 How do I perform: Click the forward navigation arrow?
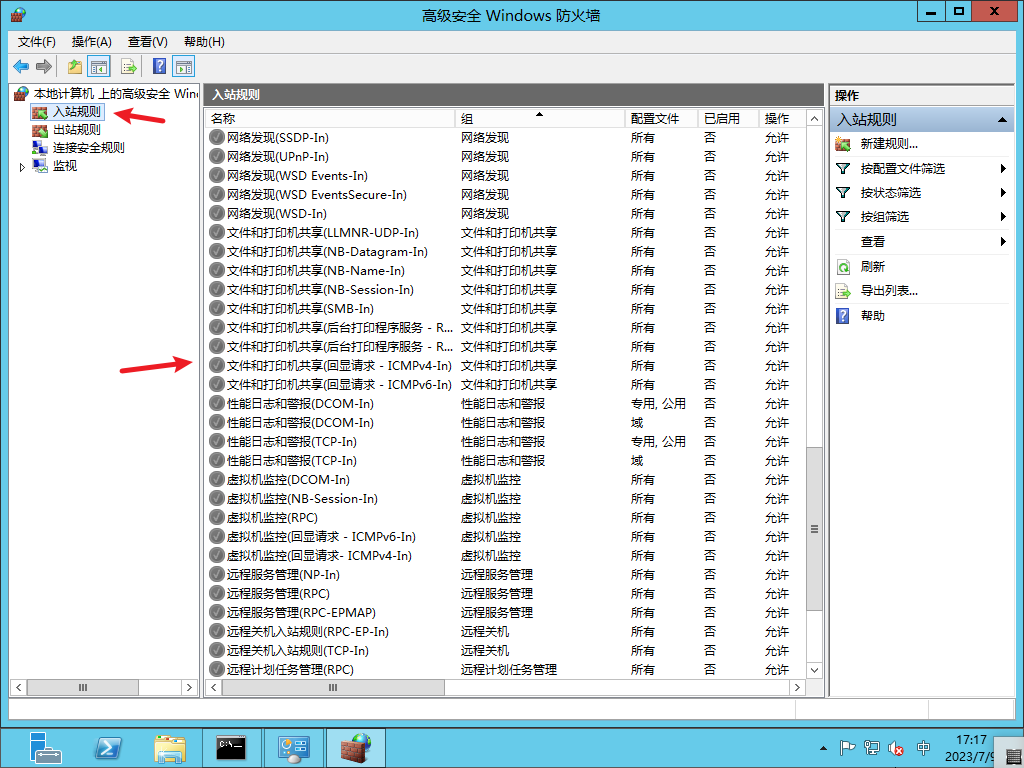[44, 66]
